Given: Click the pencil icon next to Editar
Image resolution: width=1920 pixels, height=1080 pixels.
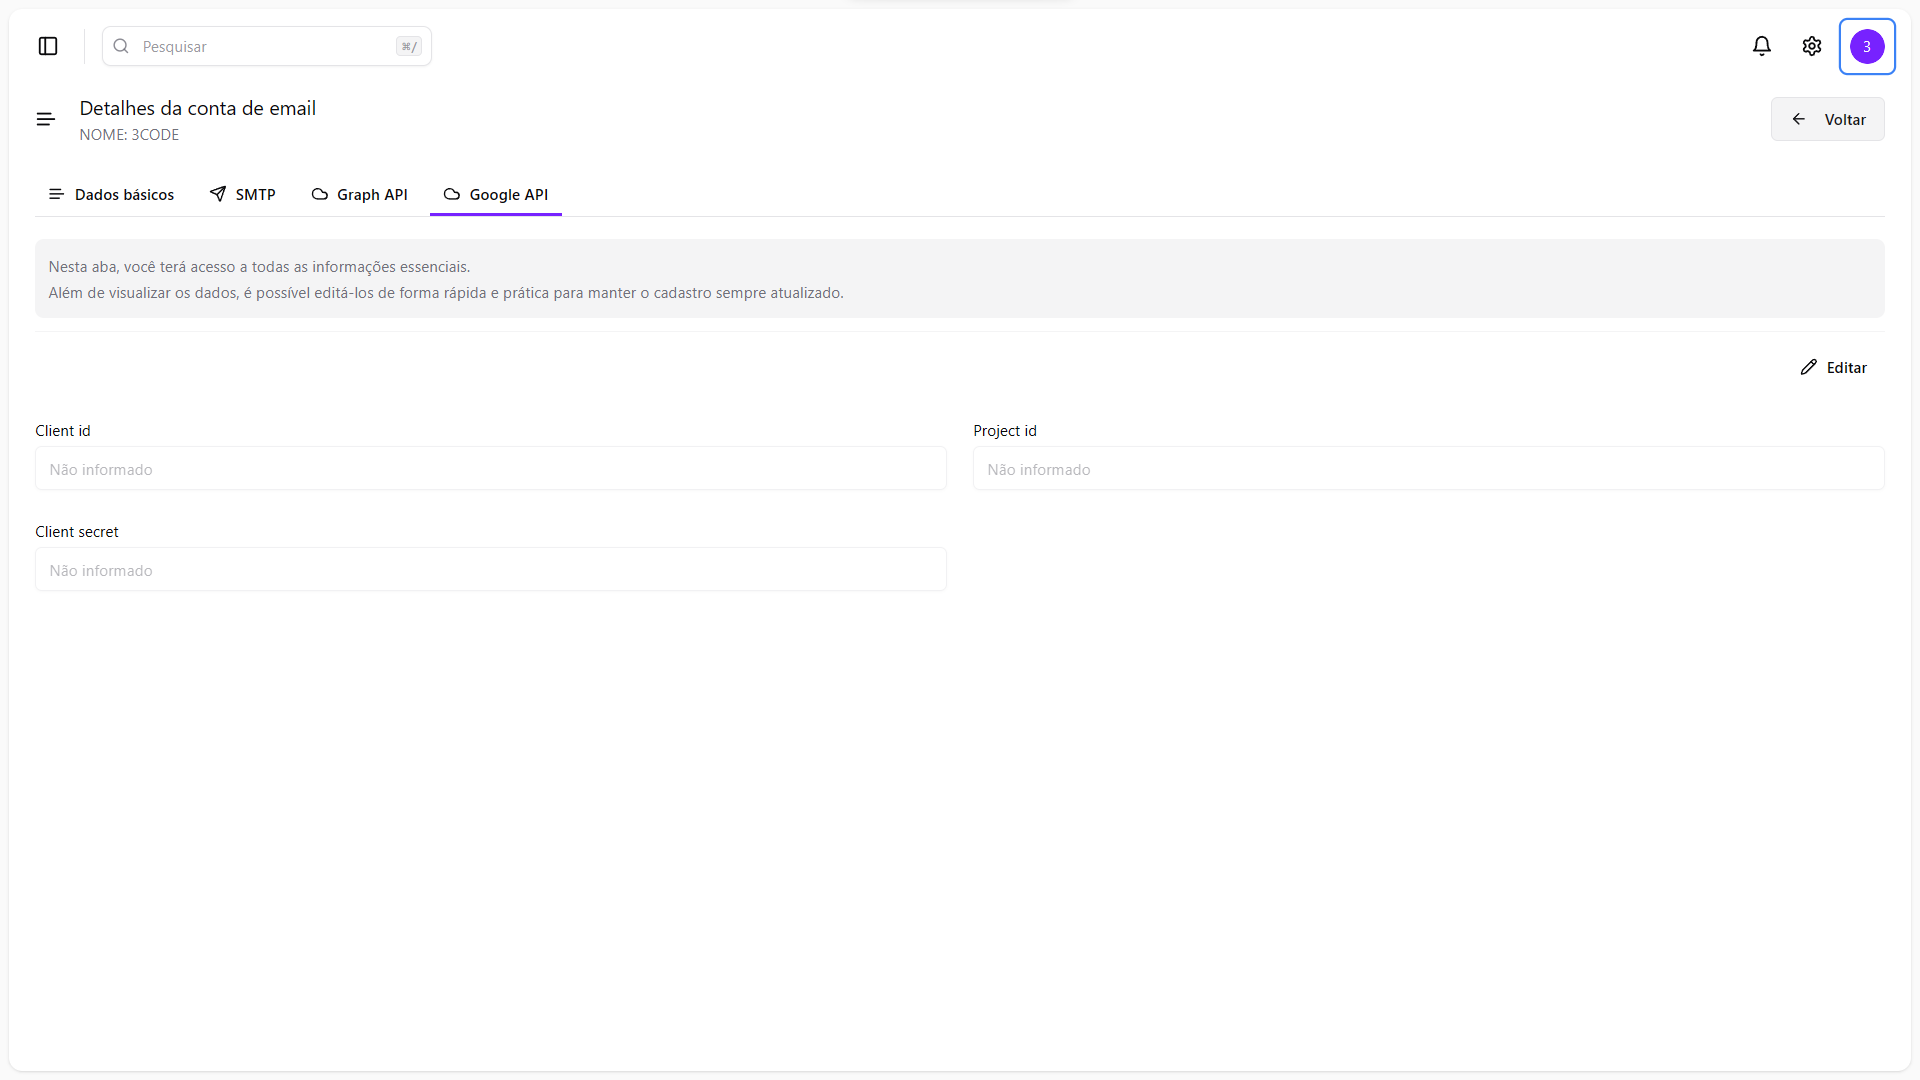Looking at the screenshot, I should coord(1808,367).
